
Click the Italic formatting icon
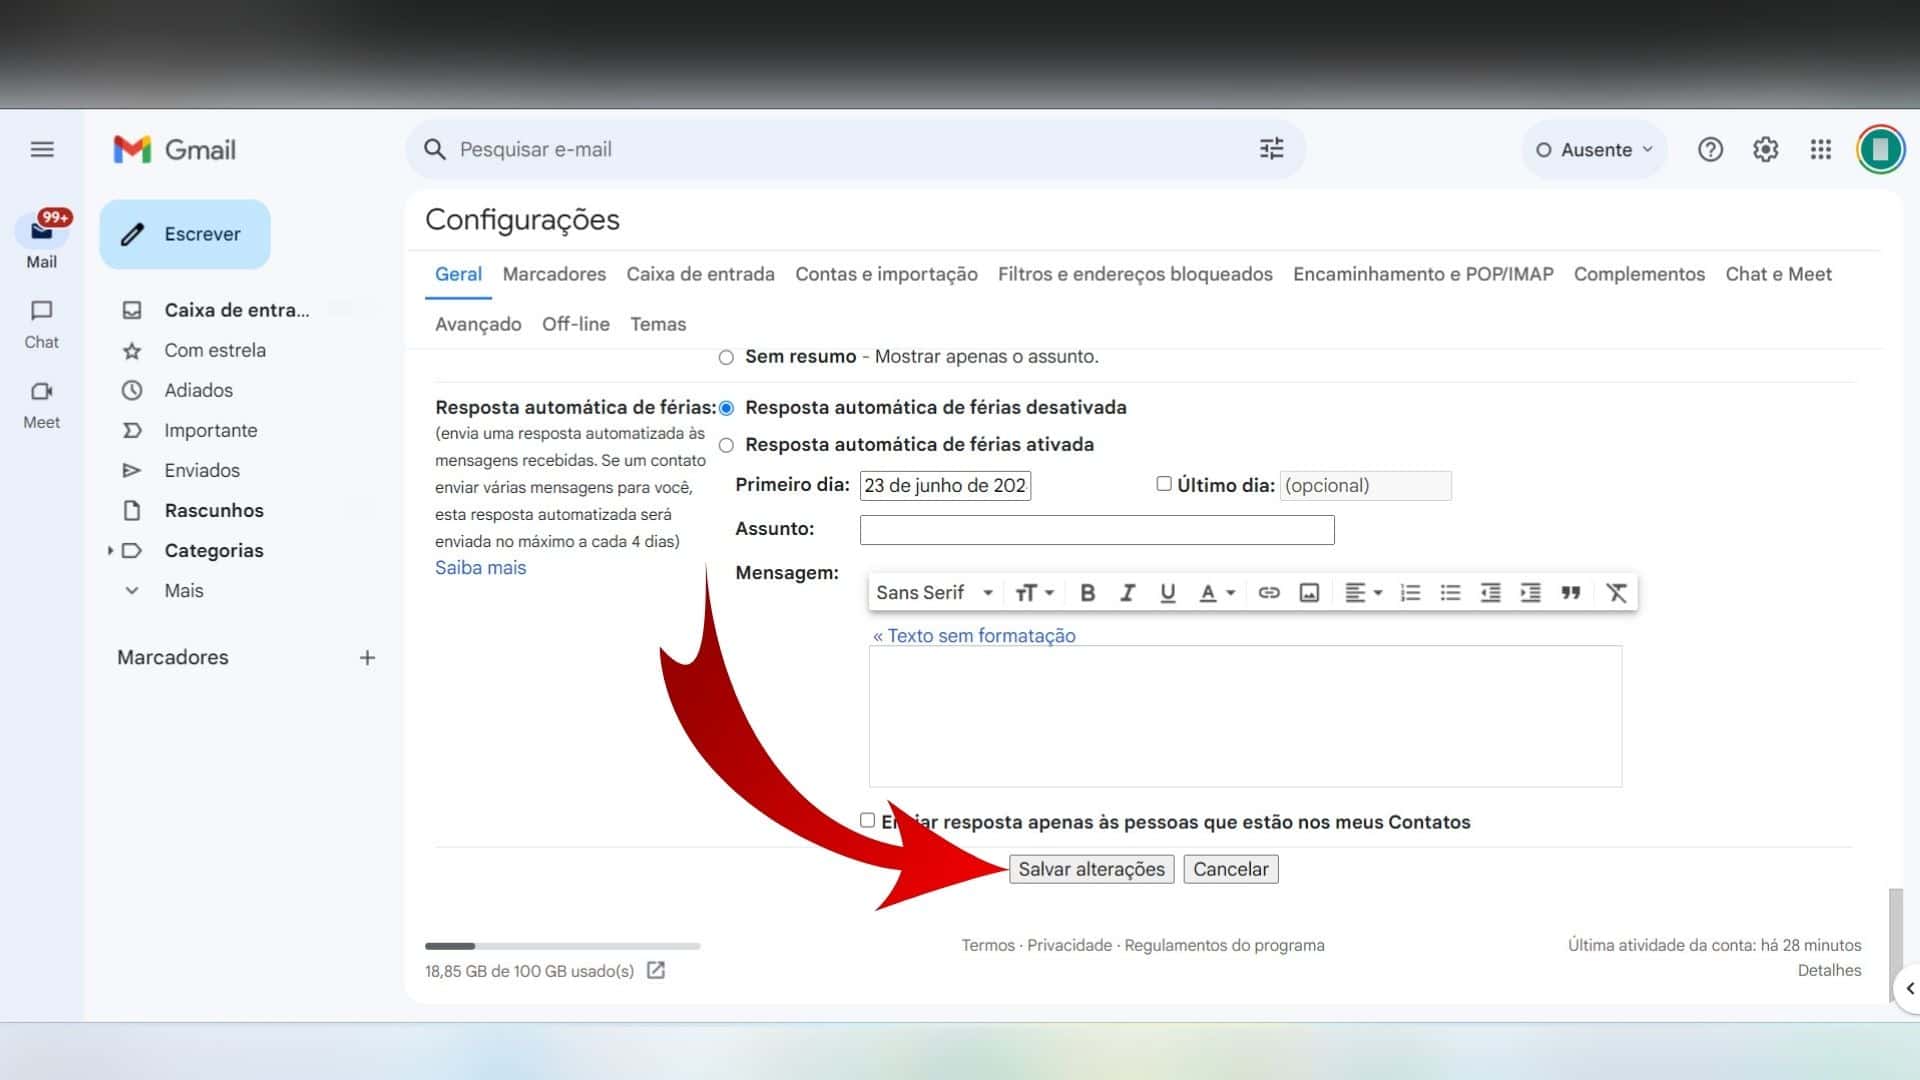pos(1126,592)
